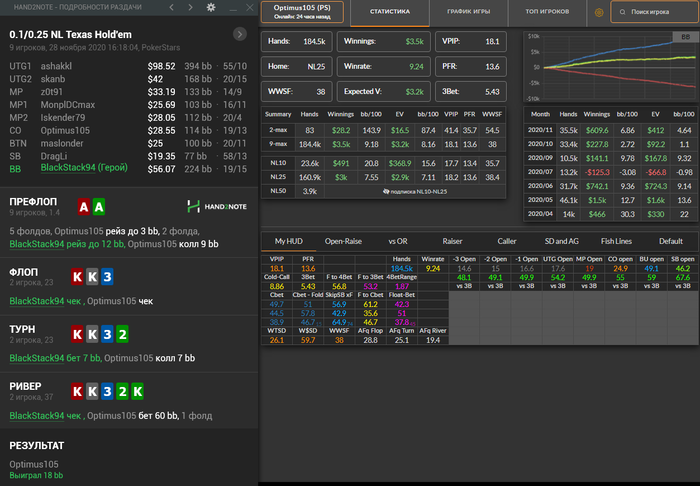Click the winnings graph thumbnail
Image resolution: width=700 pixels, height=486 pixels.
pos(610,67)
